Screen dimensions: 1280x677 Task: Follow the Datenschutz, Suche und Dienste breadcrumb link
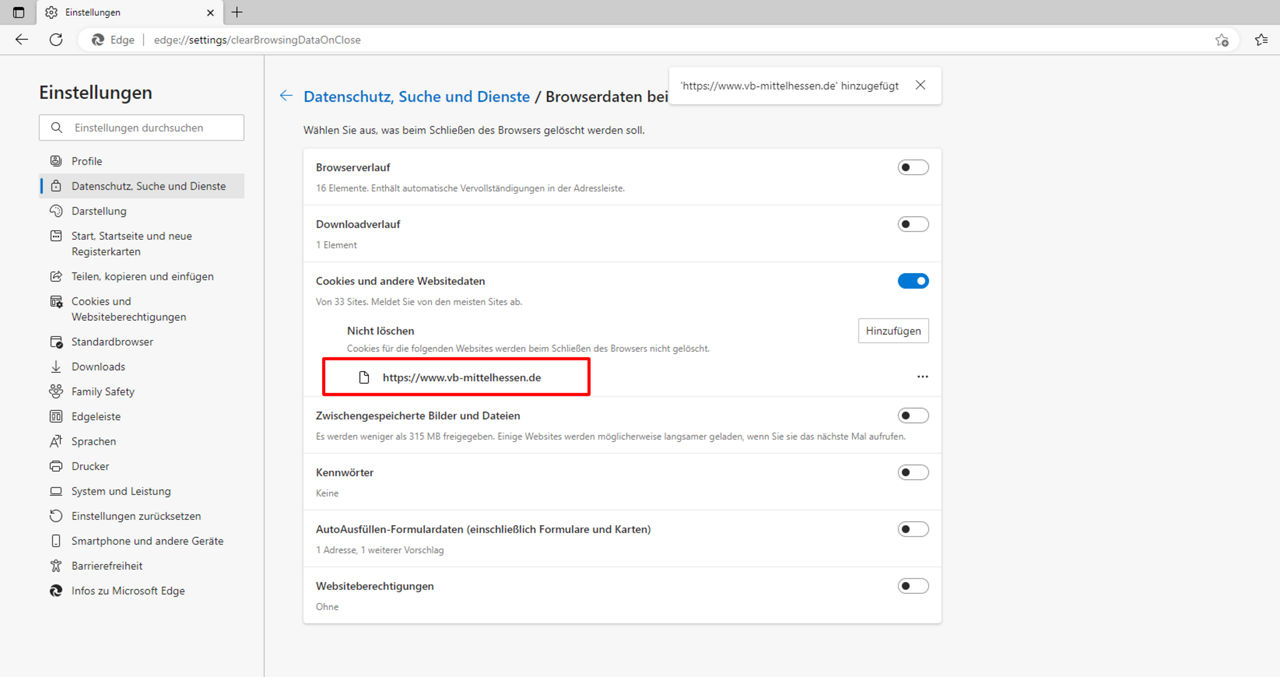coord(416,96)
